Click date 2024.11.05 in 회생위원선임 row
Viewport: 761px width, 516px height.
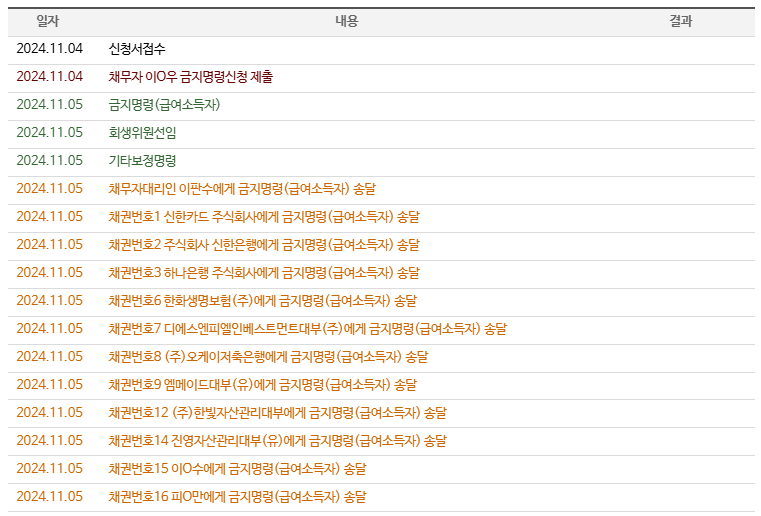point(50,133)
